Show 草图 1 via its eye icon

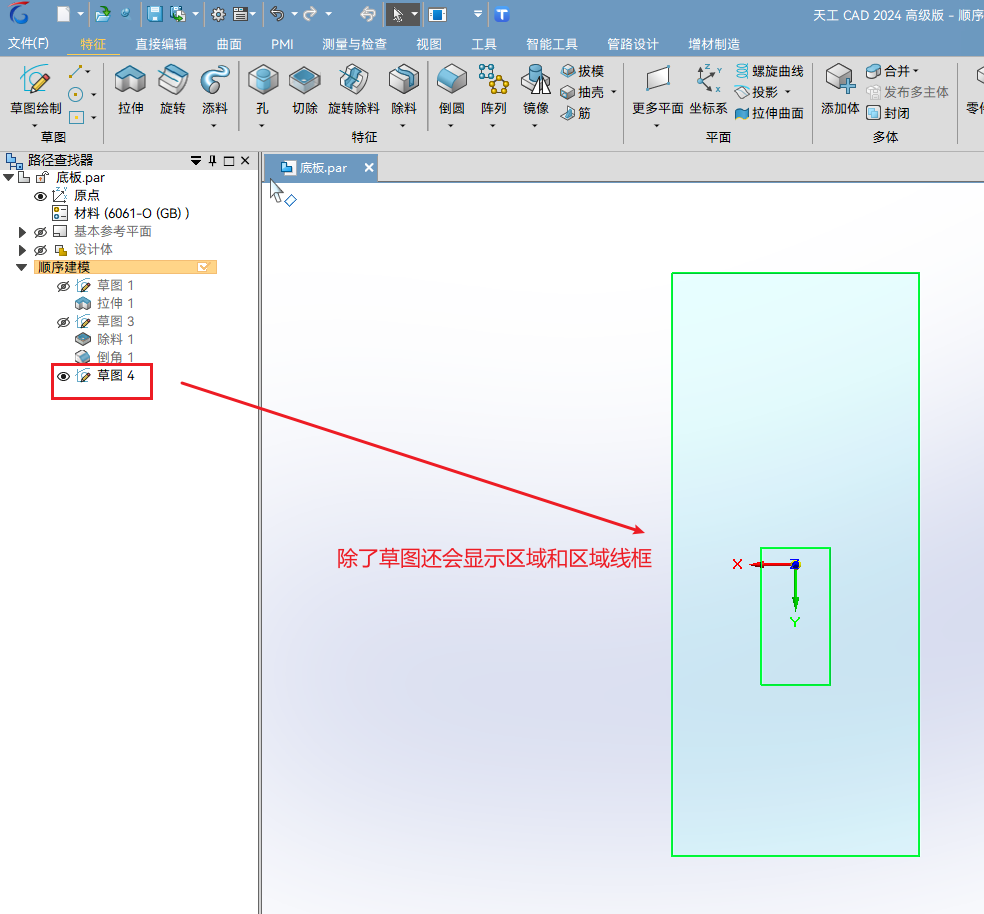click(63, 286)
